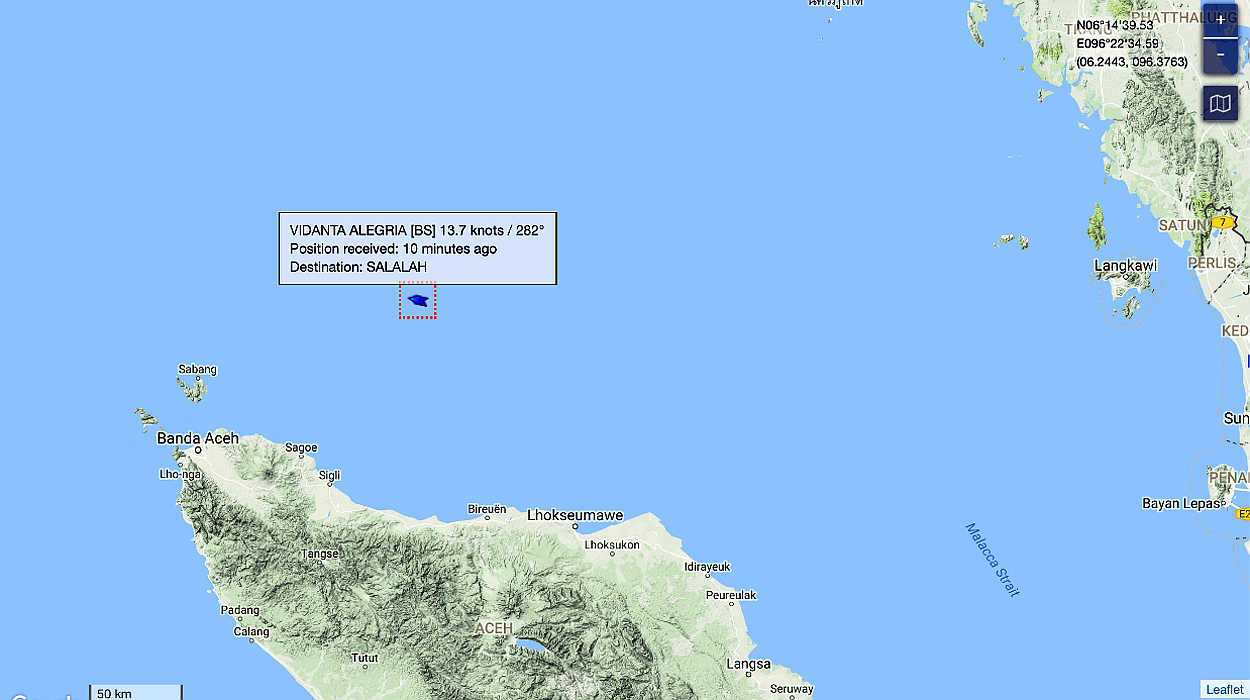Click the Bayan Lepas airport label
Viewport: 1250px width, 700px height.
pyautogui.click(x=1181, y=504)
